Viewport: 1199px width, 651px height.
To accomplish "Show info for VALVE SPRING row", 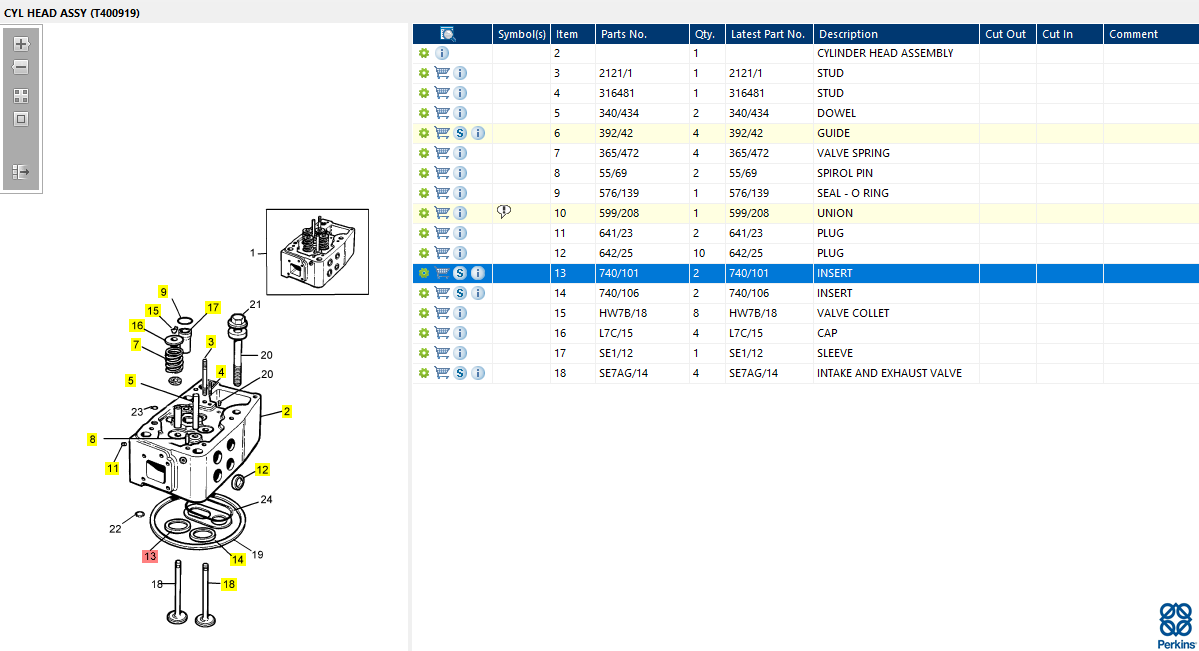I will pyautogui.click(x=460, y=153).
